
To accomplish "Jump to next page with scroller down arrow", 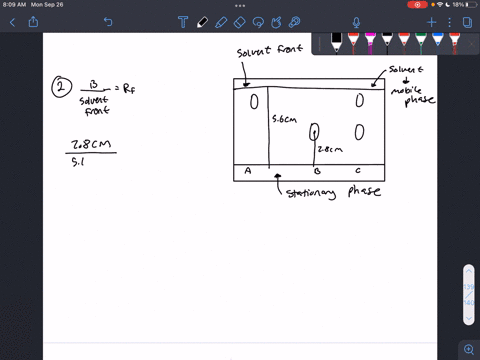I will click(469, 318).
